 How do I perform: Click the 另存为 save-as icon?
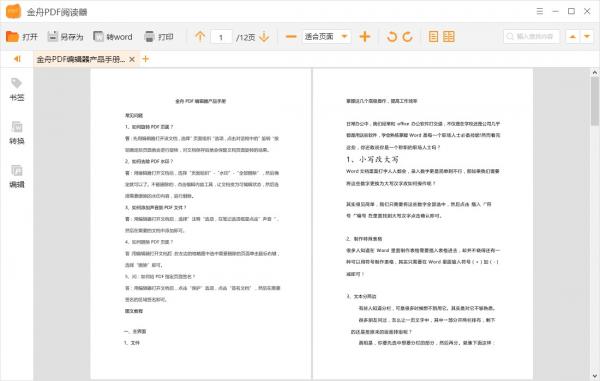52,36
